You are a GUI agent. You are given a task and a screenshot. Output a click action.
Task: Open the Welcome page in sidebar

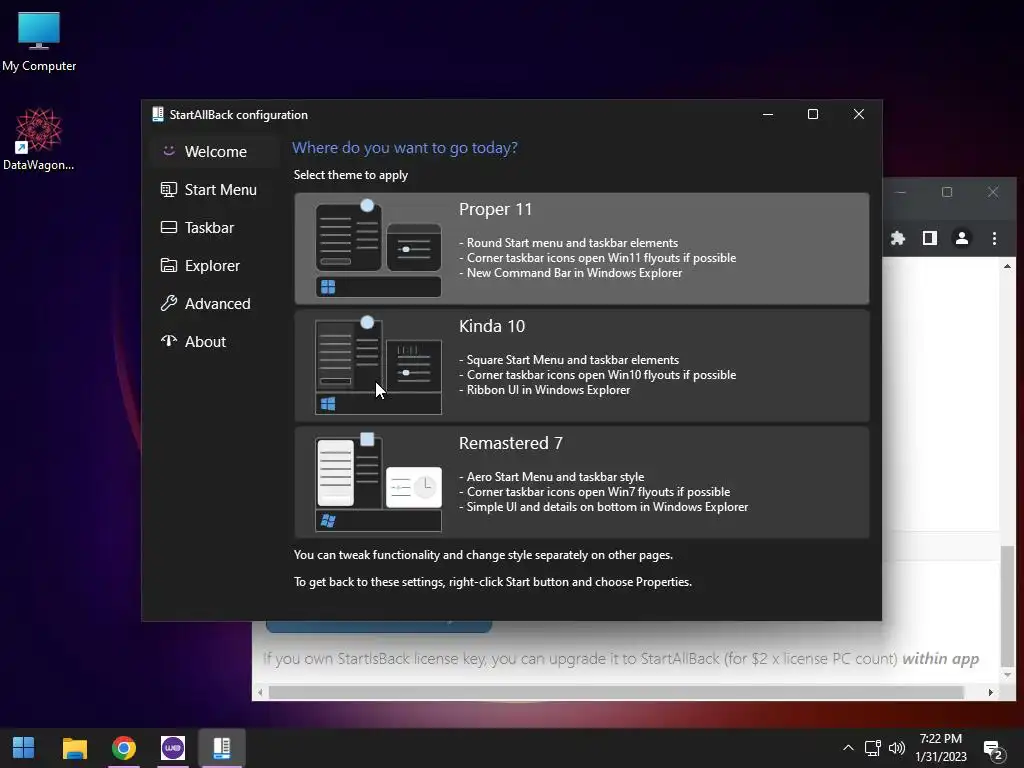click(214, 152)
